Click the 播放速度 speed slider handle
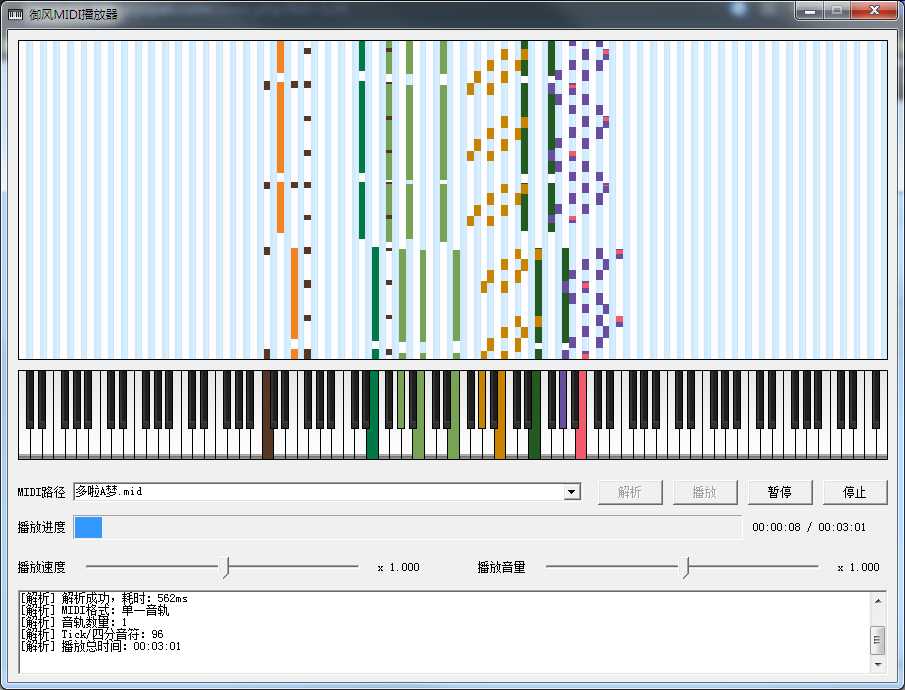Image resolution: width=905 pixels, height=690 pixels. pos(226,568)
